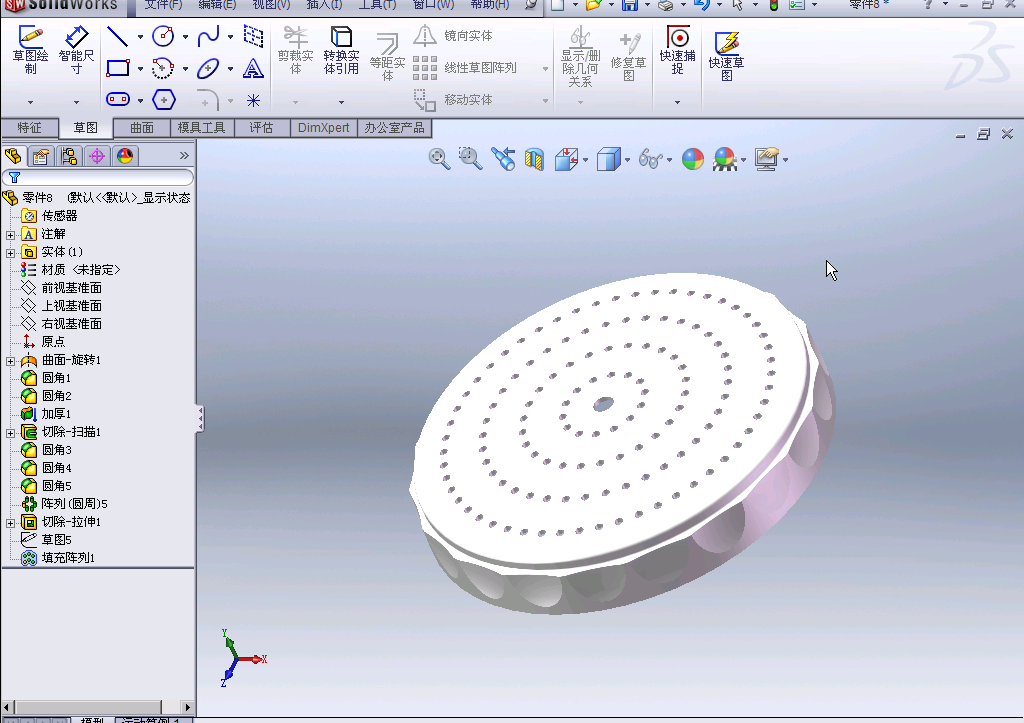Select the 圆角3 feature in the tree
The width and height of the screenshot is (1024, 723).
point(54,450)
